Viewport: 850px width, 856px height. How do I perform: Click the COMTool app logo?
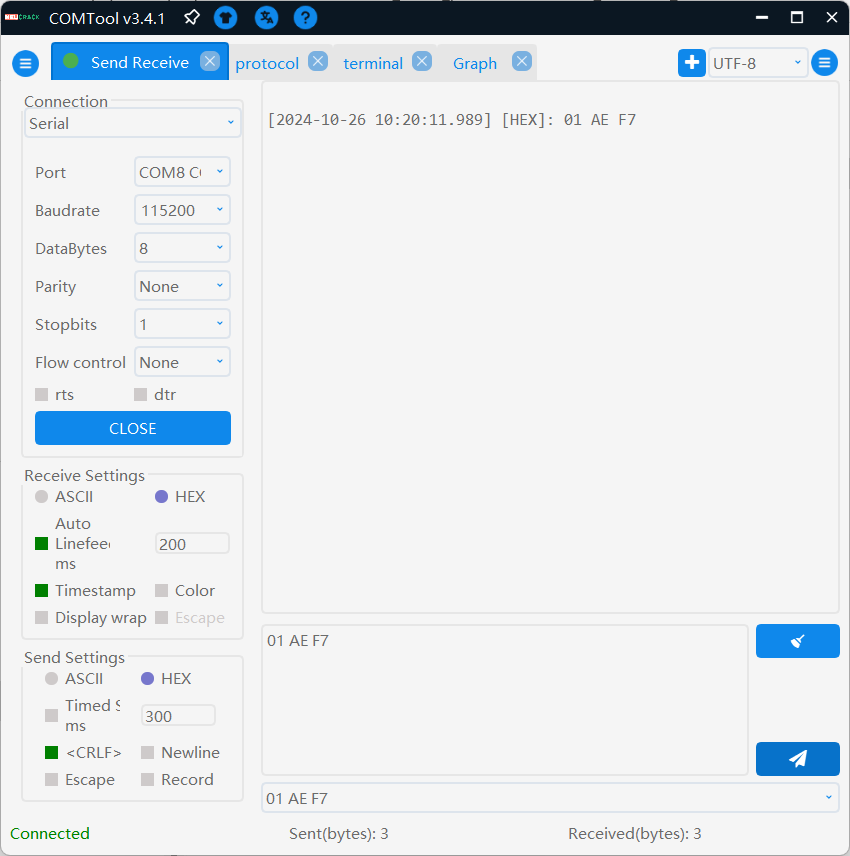[22, 17]
